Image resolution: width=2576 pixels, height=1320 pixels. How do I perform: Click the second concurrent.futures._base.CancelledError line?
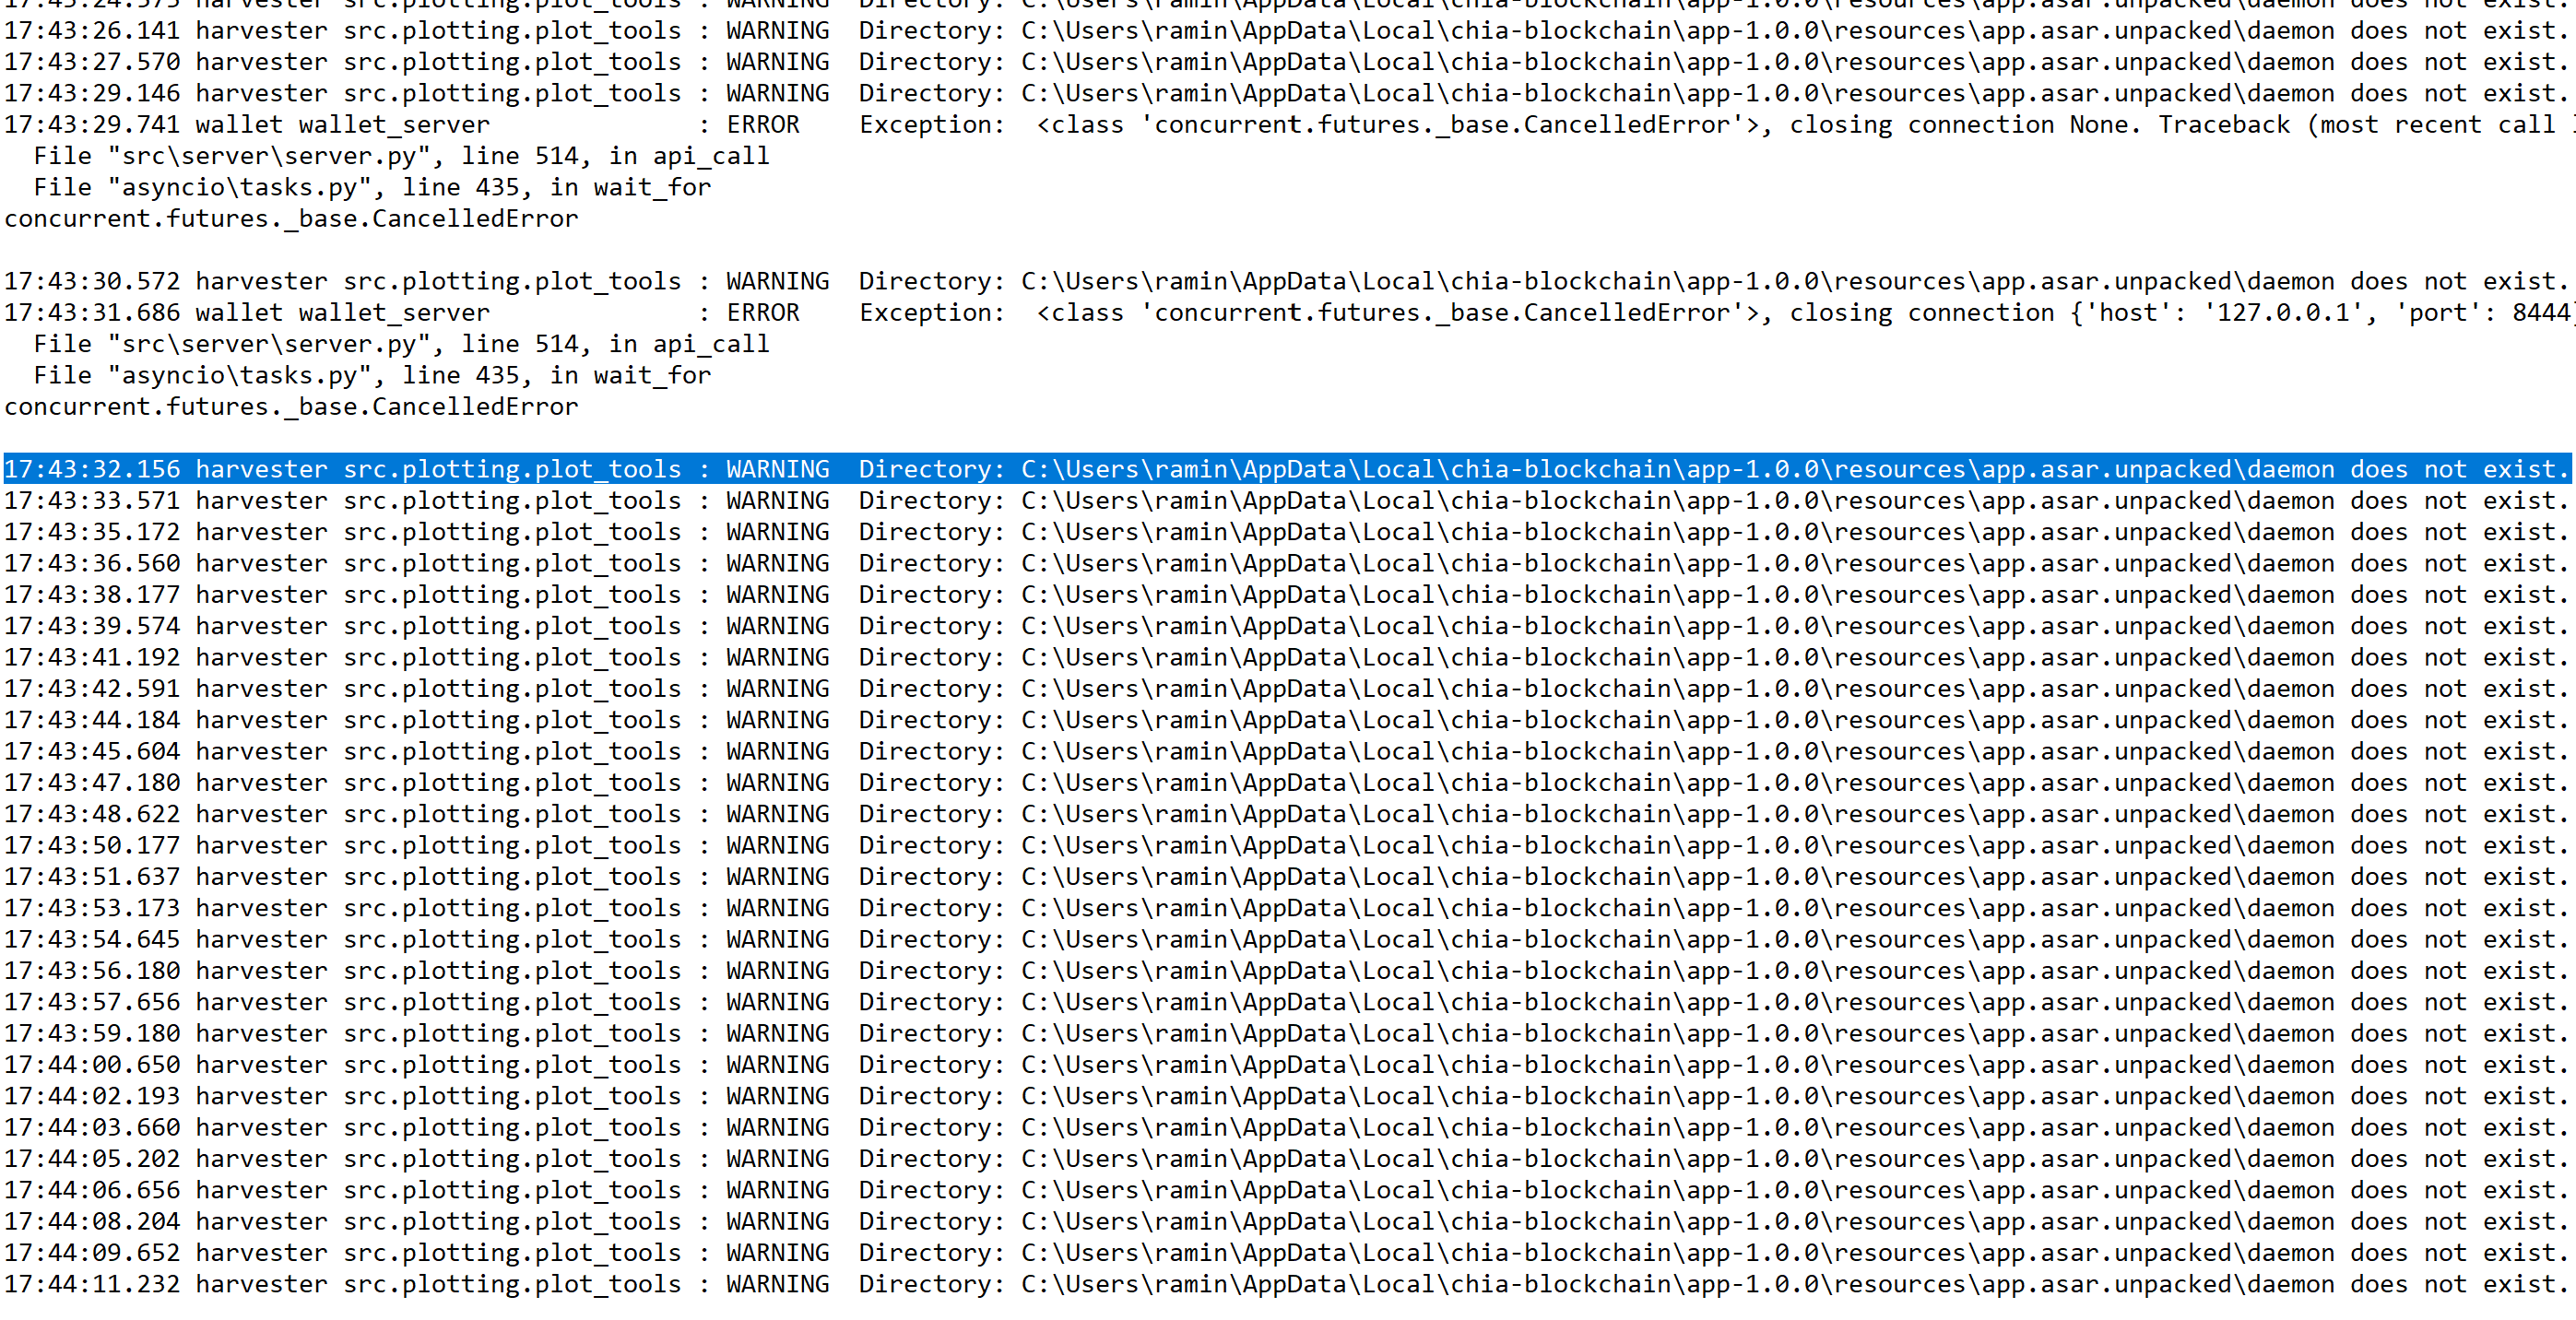[291, 407]
